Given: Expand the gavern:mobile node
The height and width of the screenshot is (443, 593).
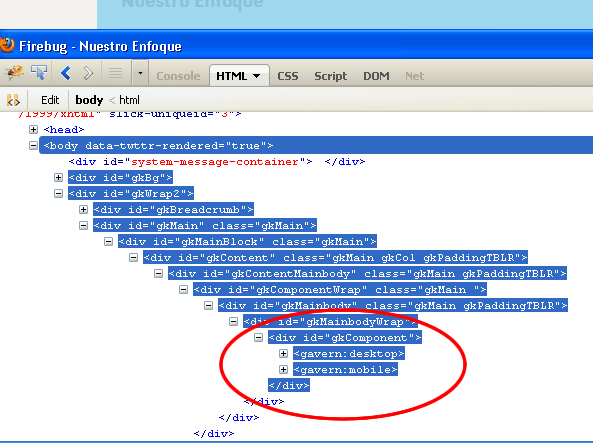Looking at the screenshot, I should pos(283,369).
